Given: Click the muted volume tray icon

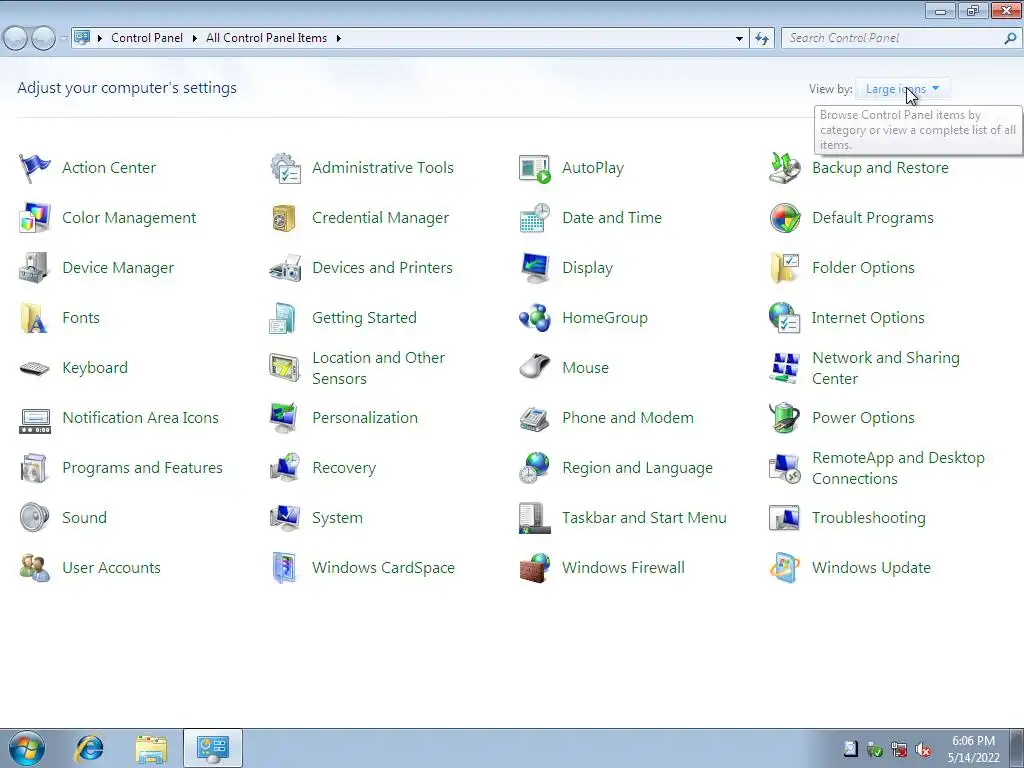Looking at the screenshot, I should click(923, 750).
